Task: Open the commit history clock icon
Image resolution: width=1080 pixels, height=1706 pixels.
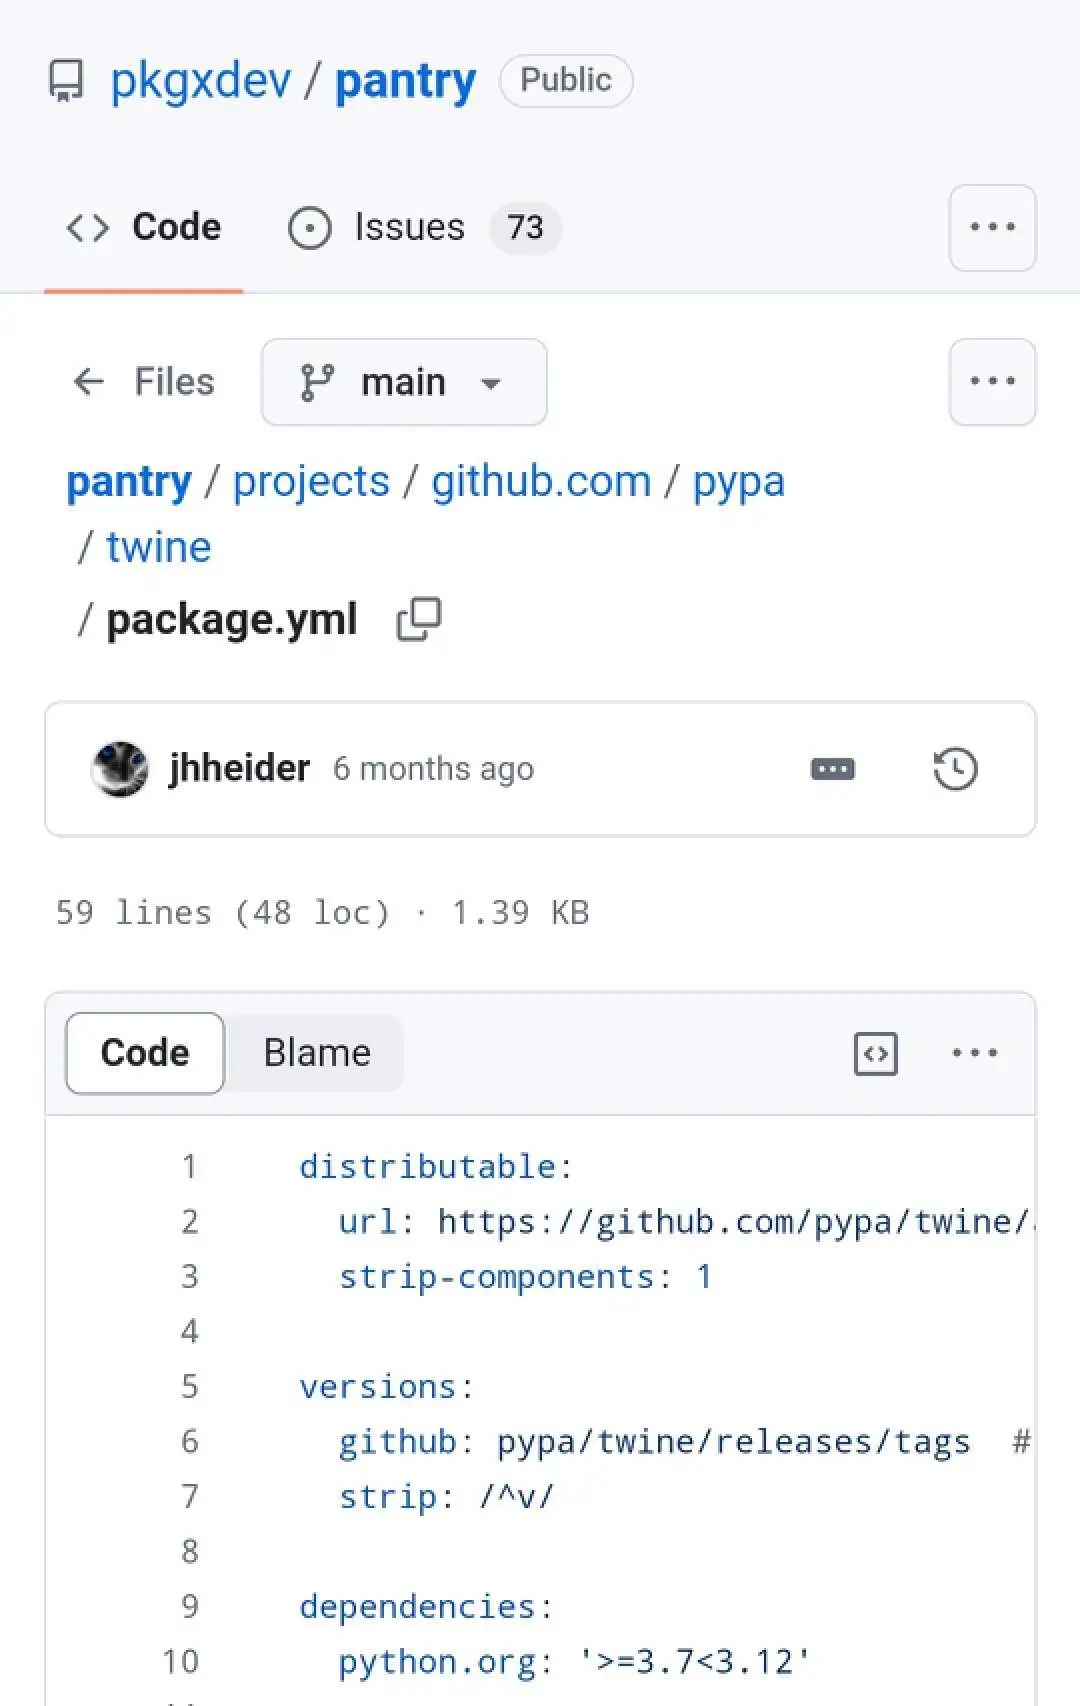Action: pyautogui.click(x=955, y=769)
